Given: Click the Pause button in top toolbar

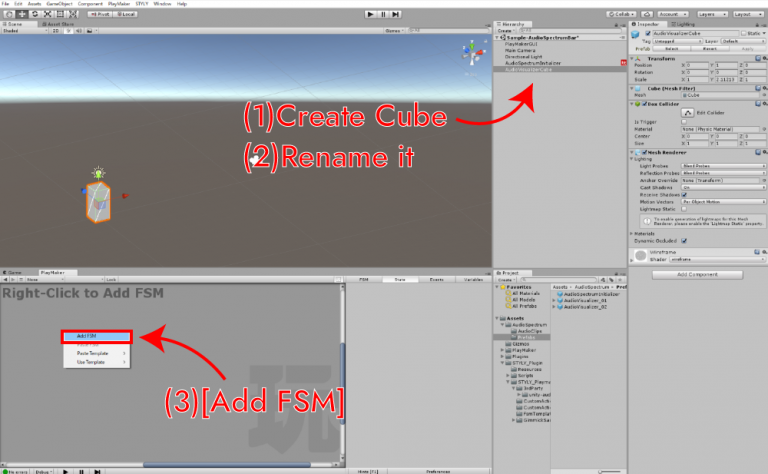Looking at the screenshot, I should pos(384,15).
